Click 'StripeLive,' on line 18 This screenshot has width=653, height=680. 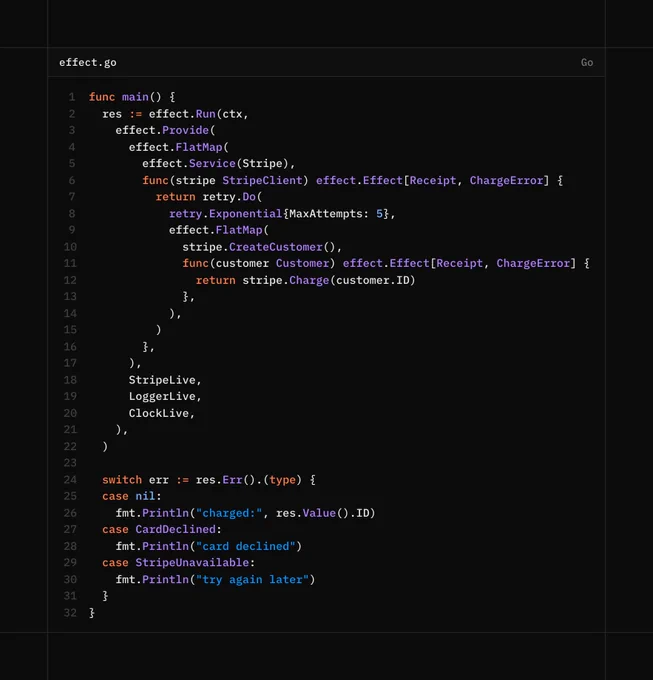[x=165, y=380]
